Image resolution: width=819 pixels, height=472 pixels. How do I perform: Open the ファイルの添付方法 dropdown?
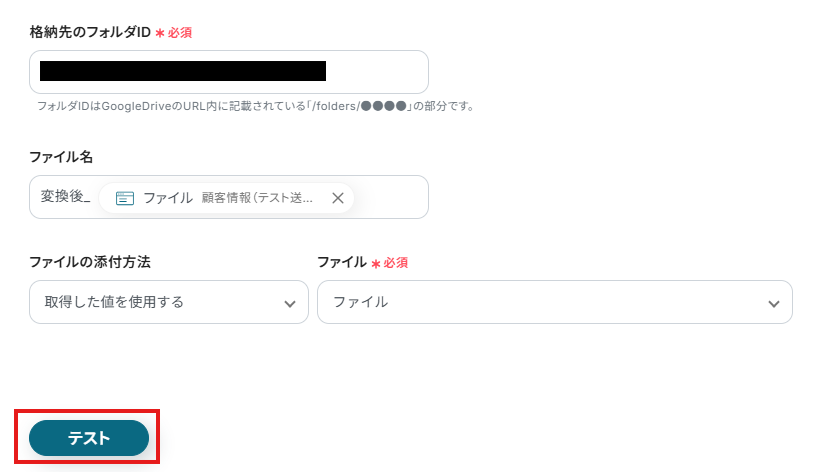168,302
